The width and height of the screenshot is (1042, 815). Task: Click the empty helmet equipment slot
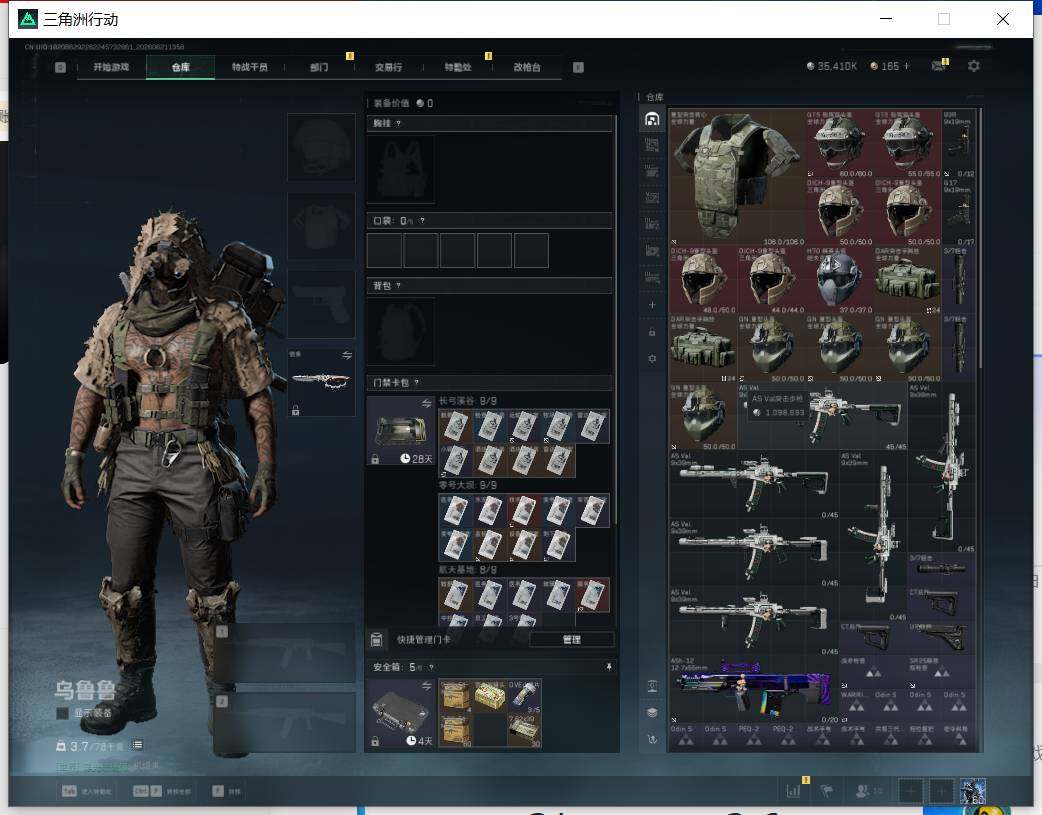(321, 147)
